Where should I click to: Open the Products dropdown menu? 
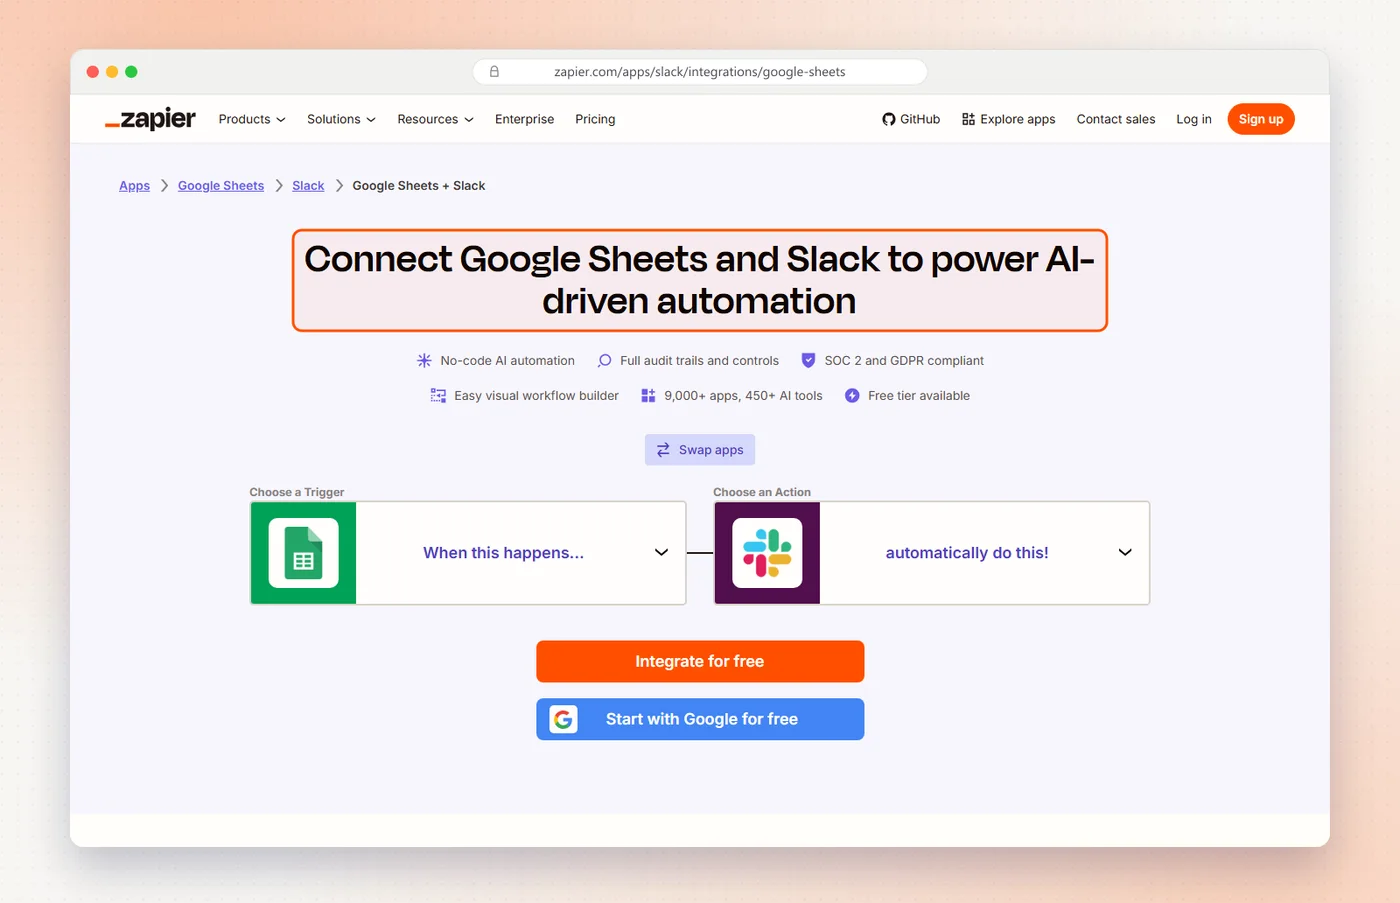click(x=252, y=119)
